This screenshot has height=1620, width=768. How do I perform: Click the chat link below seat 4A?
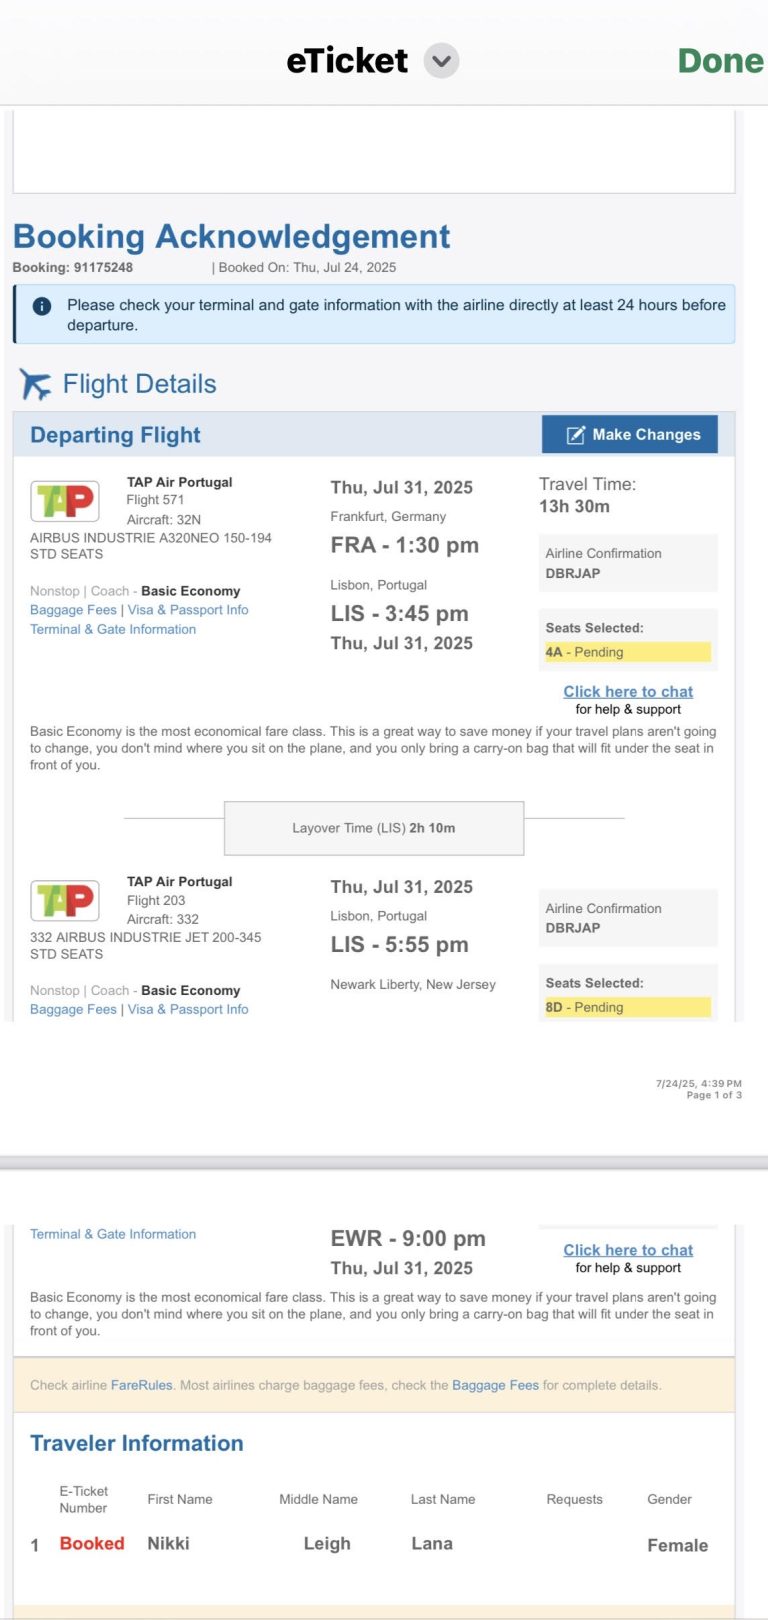tap(628, 691)
